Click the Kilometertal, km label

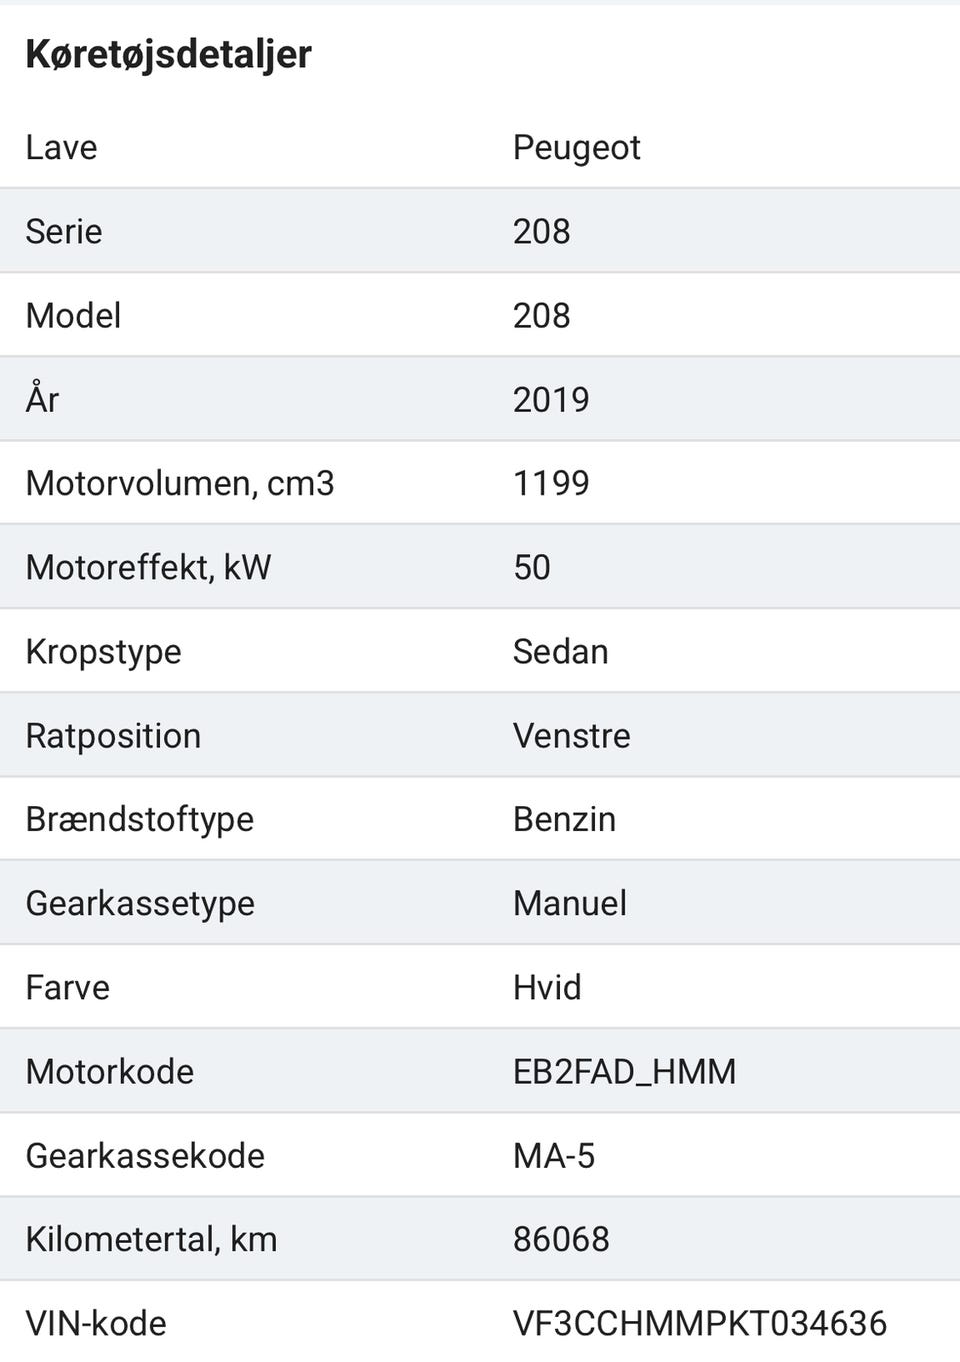pos(151,1240)
